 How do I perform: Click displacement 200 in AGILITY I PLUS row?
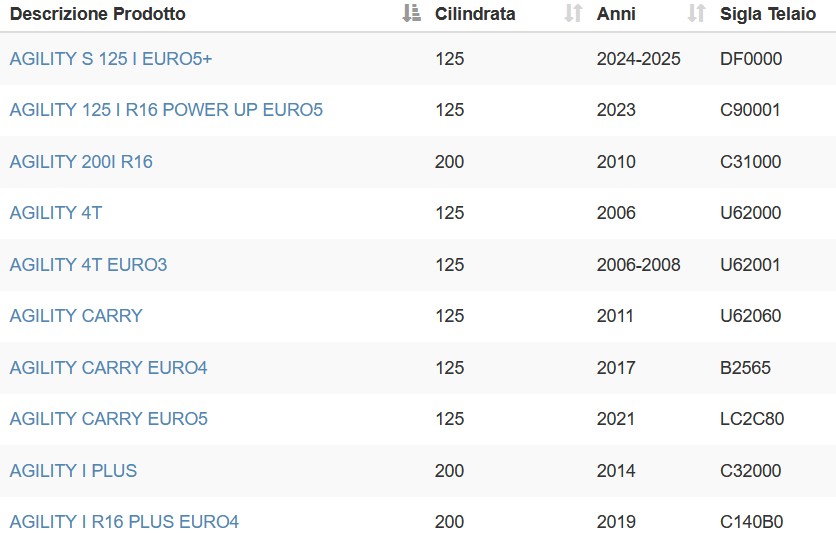[x=449, y=471]
